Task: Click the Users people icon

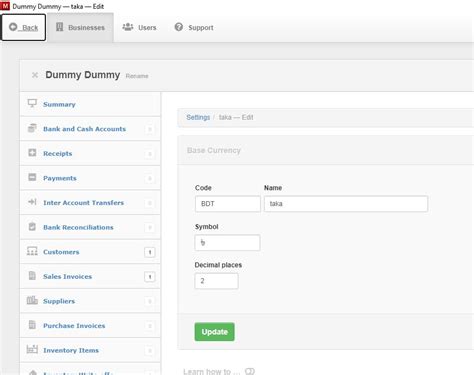Action: pos(128,27)
